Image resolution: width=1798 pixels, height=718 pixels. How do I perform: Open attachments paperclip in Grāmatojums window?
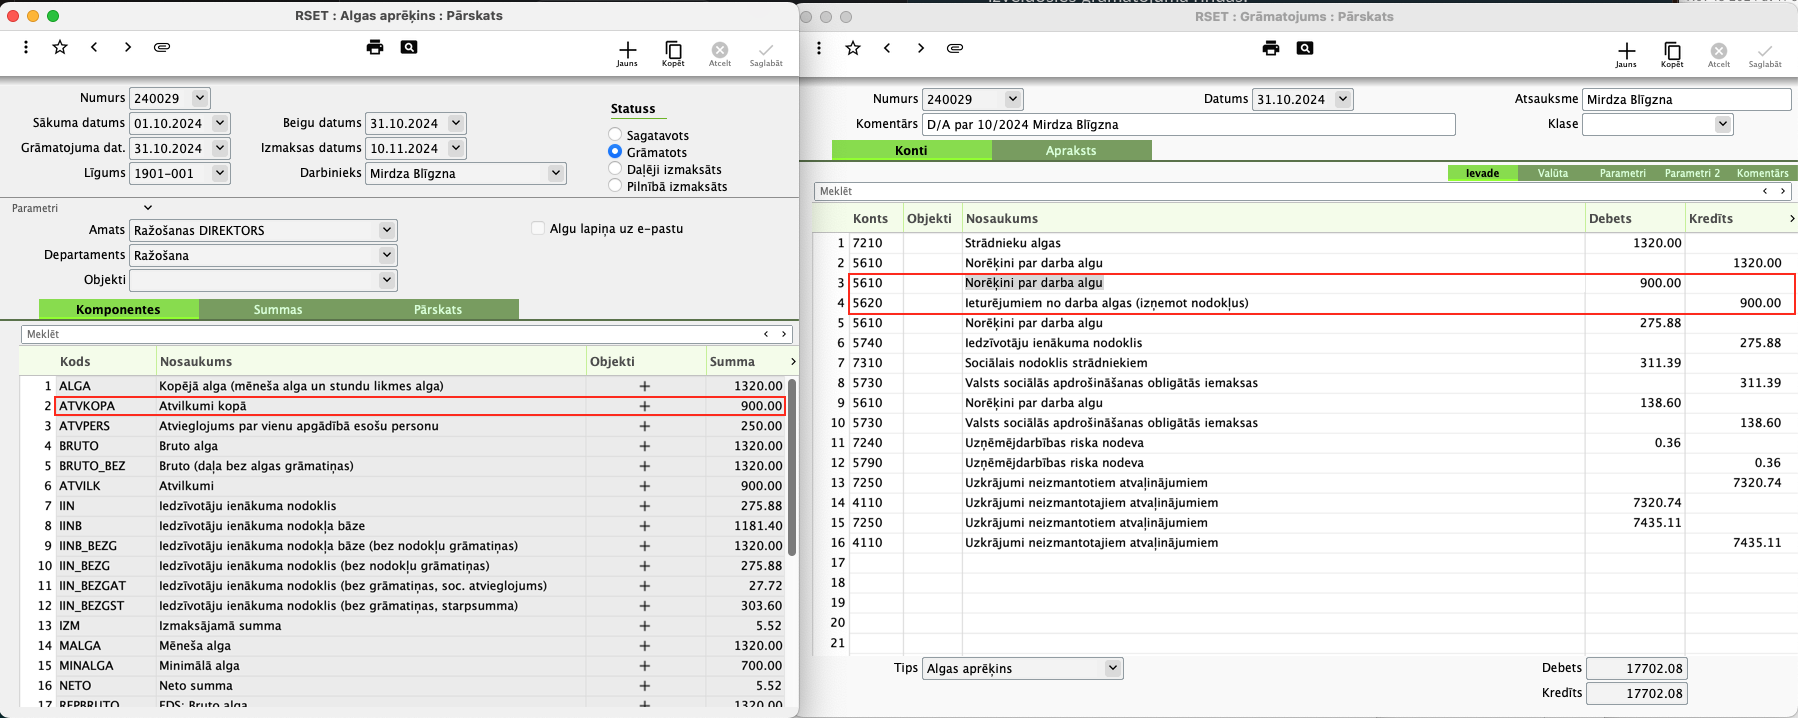click(955, 48)
